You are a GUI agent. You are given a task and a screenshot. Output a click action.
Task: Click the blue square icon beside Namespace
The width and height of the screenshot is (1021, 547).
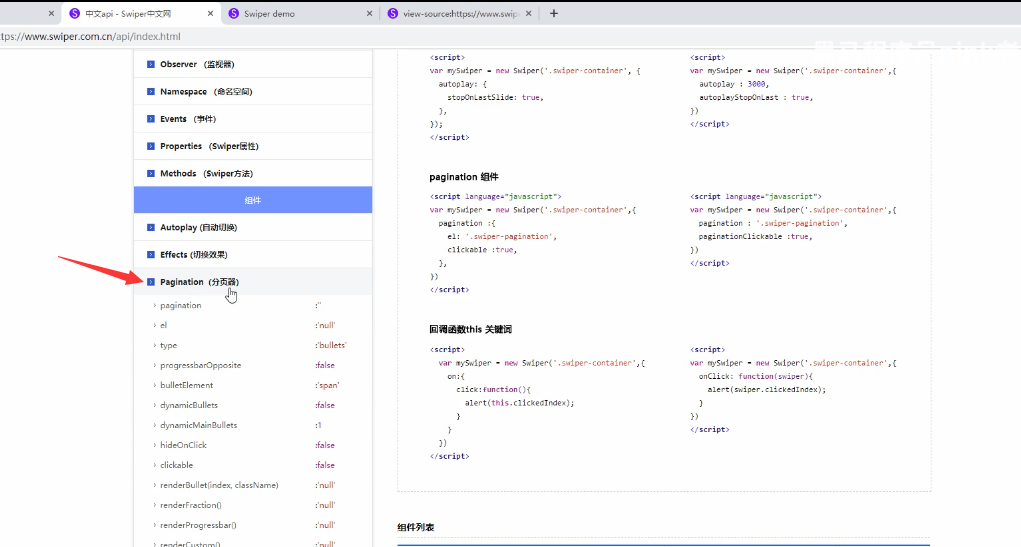150,92
